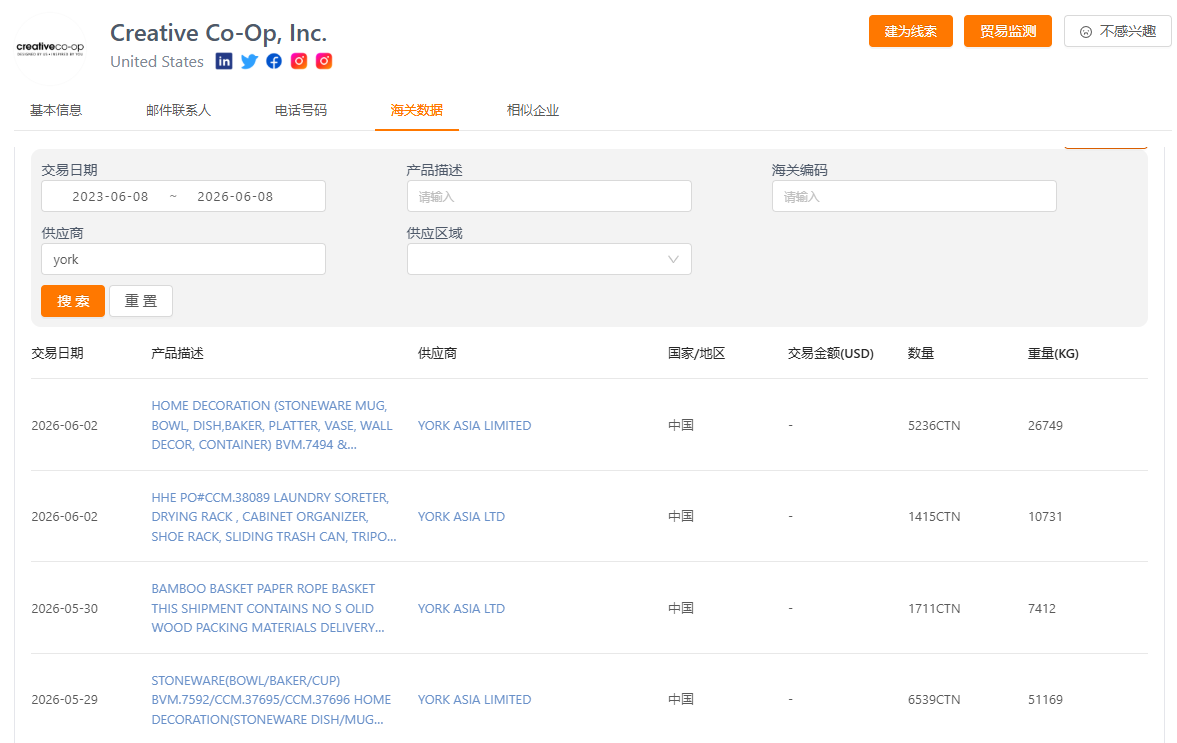1177x743 pixels.
Task: Switch to the 基本信息 tab
Action: 56,110
